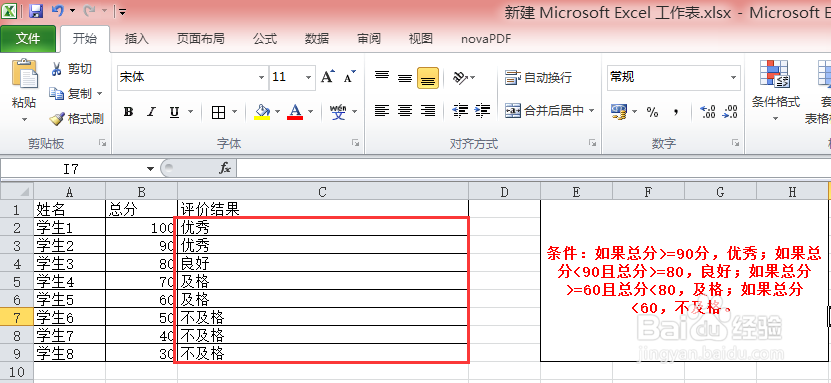This screenshot has height=383, width=831.
Task: Click the increase indent icon
Action: [482, 111]
